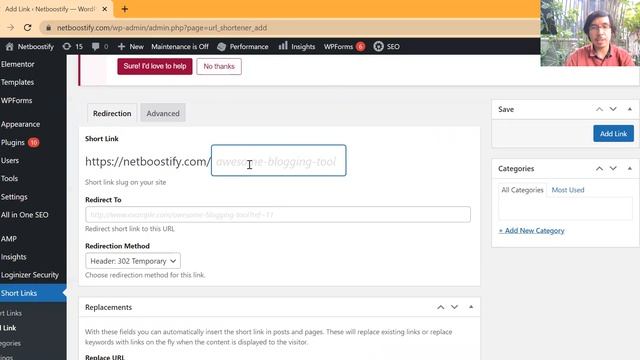640x360 pixels.
Task: Open the 15 pending updates indicator
Action: click(x=73, y=47)
